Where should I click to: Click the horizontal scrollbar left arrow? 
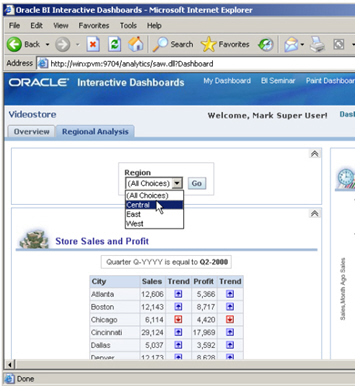click(10, 364)
